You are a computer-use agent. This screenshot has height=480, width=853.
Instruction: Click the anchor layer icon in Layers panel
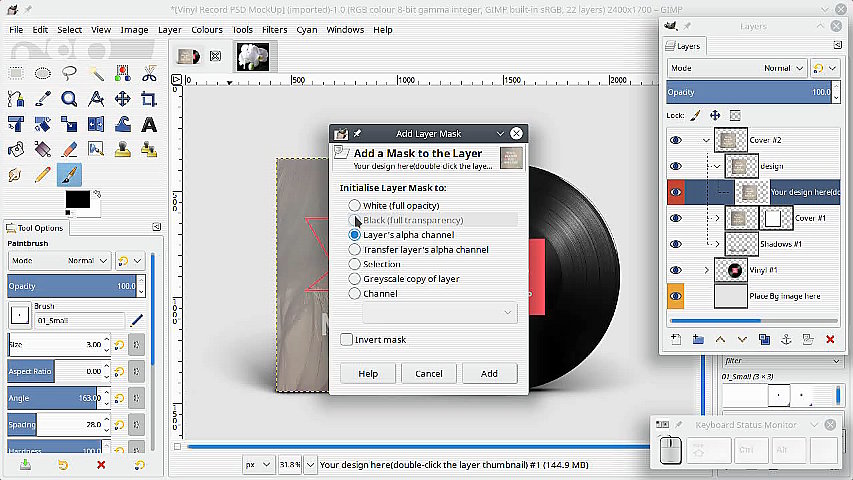(786, 340)
